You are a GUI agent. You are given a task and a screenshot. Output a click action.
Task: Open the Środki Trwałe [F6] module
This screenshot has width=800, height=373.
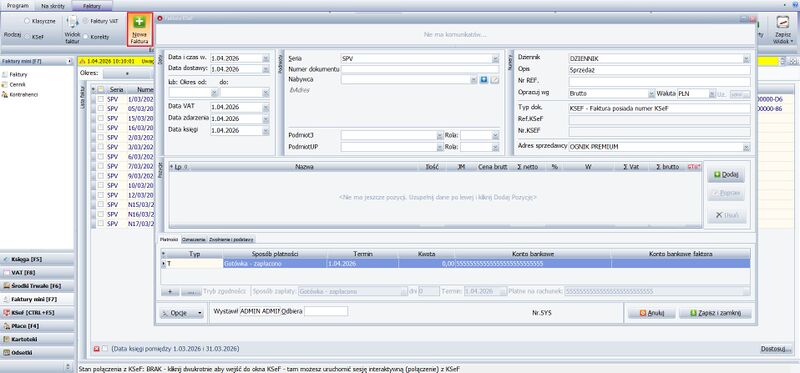(37, 286)
